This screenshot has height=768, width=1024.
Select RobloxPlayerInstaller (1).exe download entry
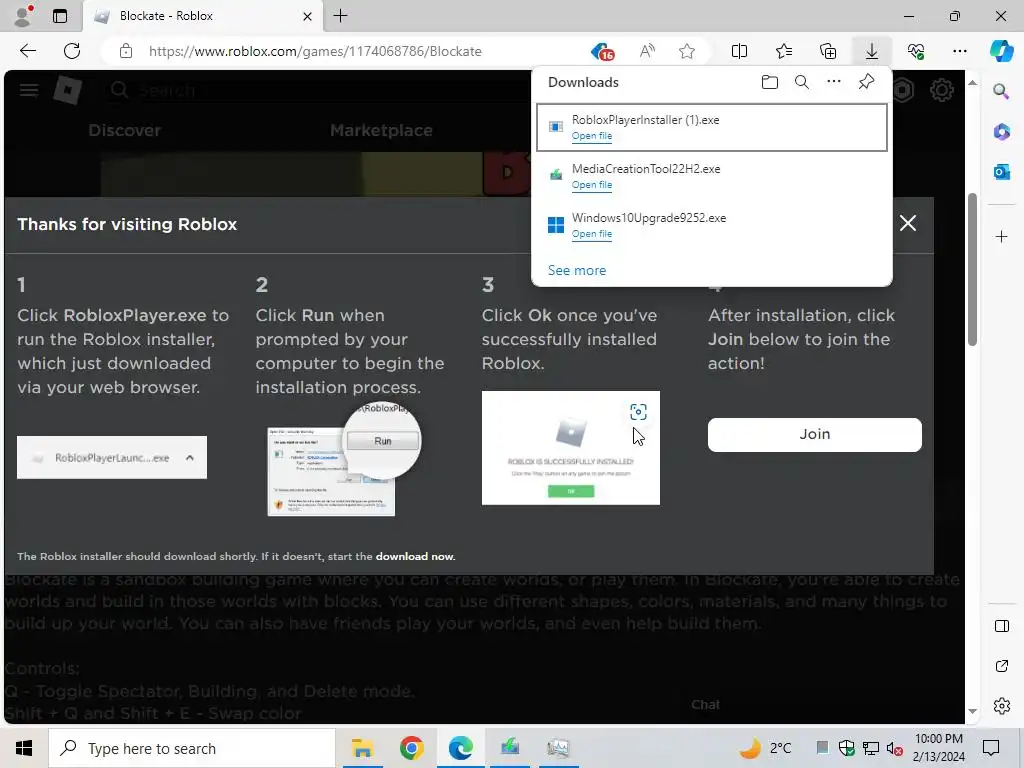tap(712, 127)
